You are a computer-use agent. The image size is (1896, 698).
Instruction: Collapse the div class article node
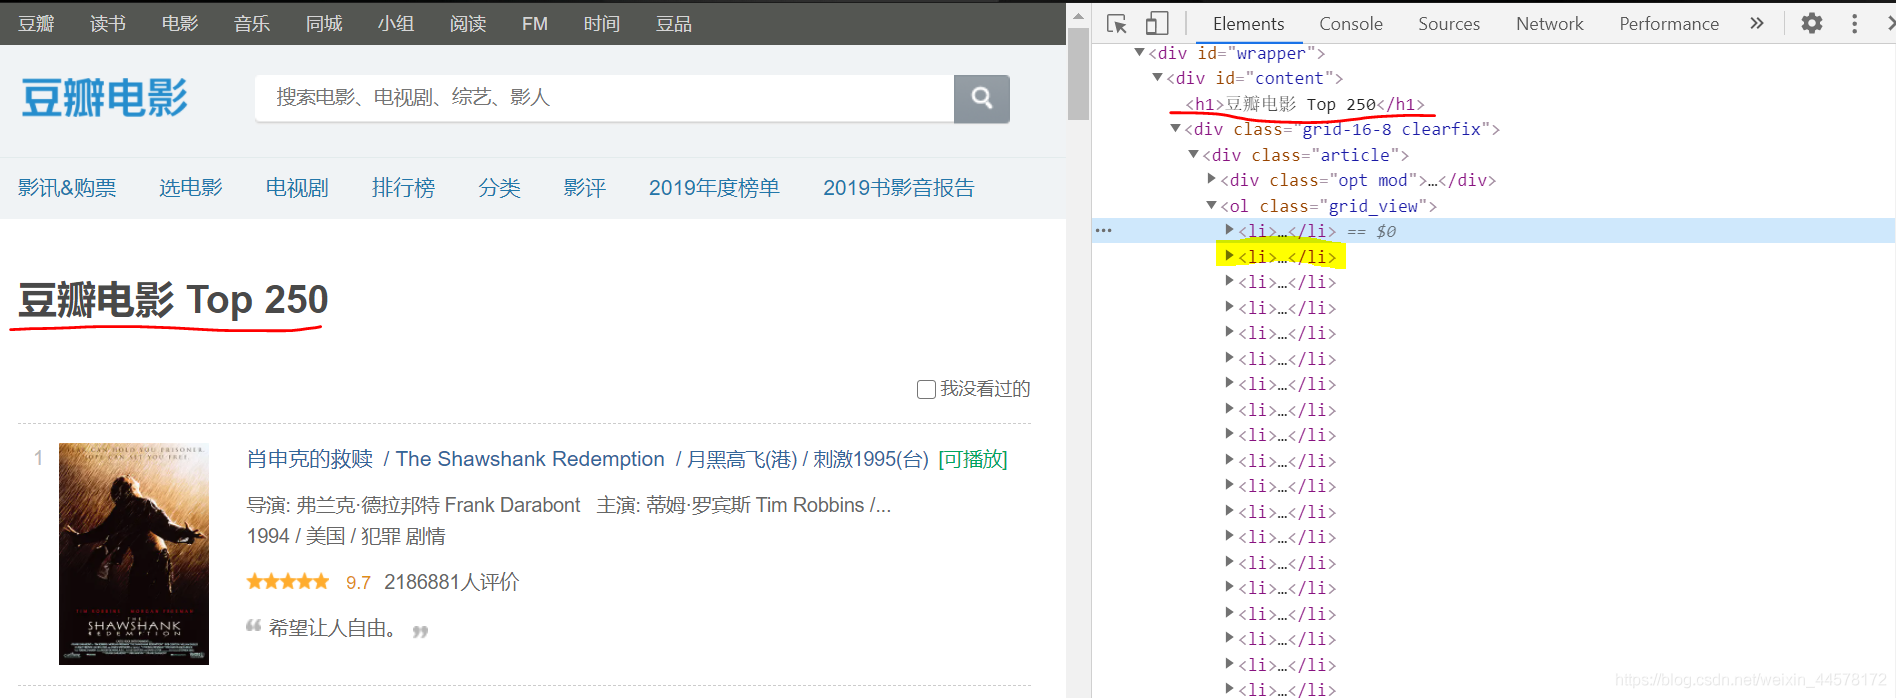[x=1193, y=154]
